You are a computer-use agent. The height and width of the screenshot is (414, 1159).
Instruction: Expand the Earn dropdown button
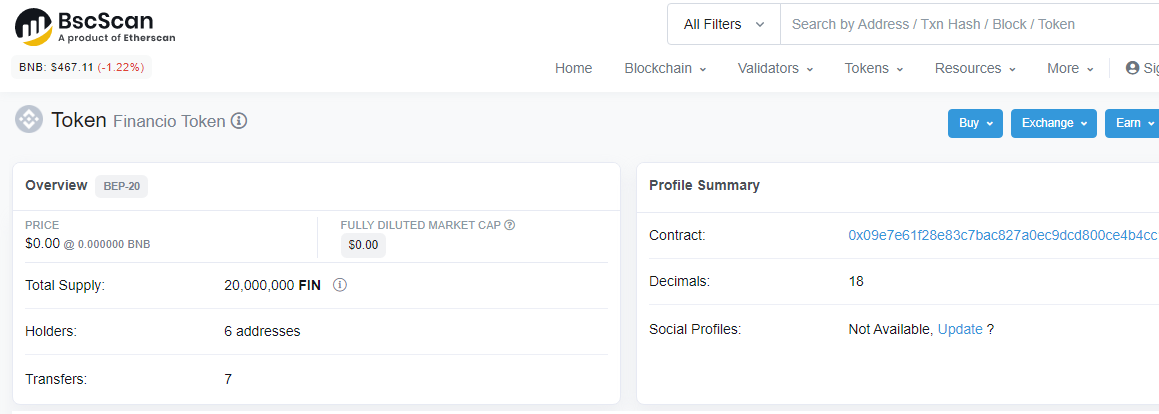coord(1131,123)
